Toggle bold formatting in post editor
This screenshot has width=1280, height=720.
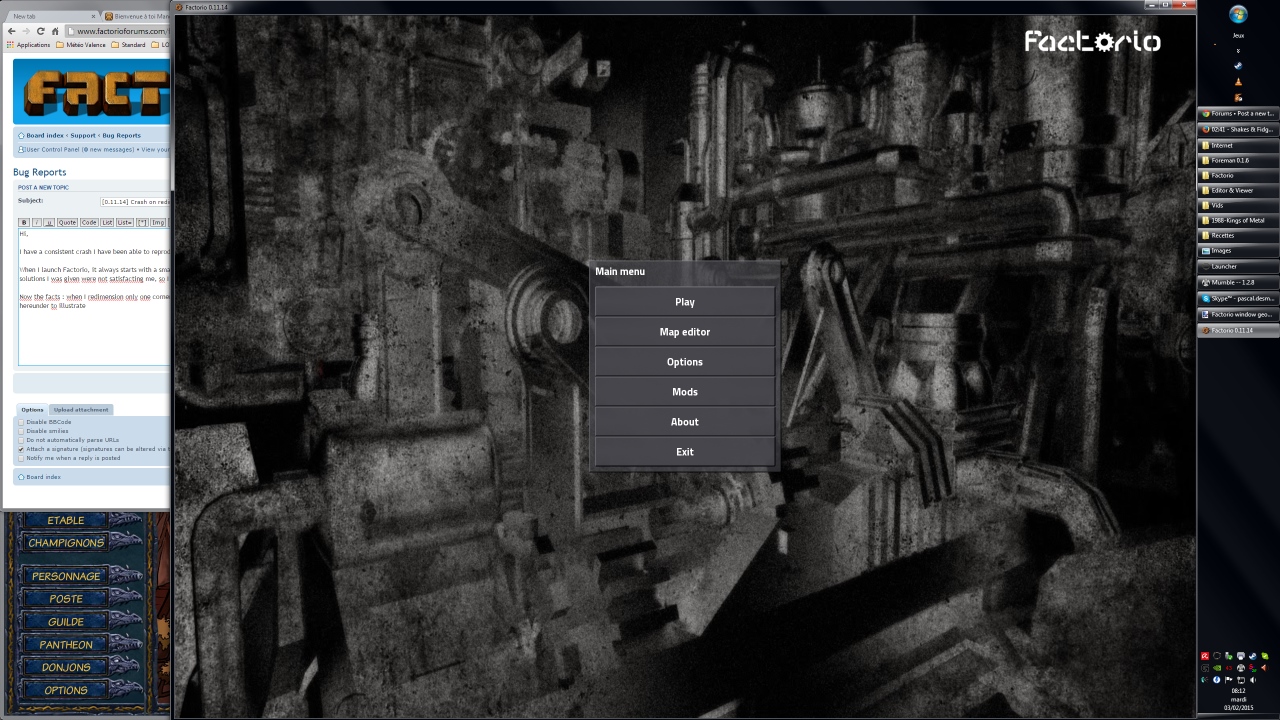[x=24, y=222]
